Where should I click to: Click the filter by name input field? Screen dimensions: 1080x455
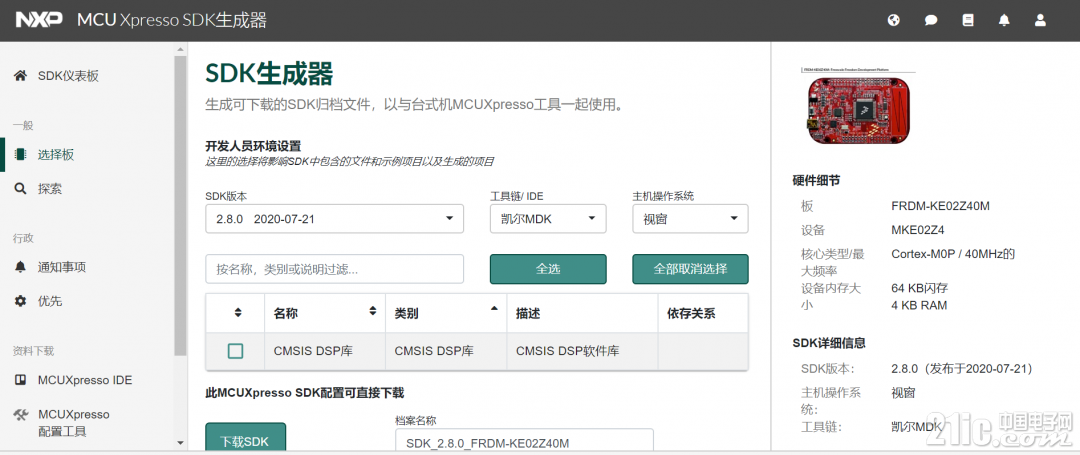coord(334,269)
